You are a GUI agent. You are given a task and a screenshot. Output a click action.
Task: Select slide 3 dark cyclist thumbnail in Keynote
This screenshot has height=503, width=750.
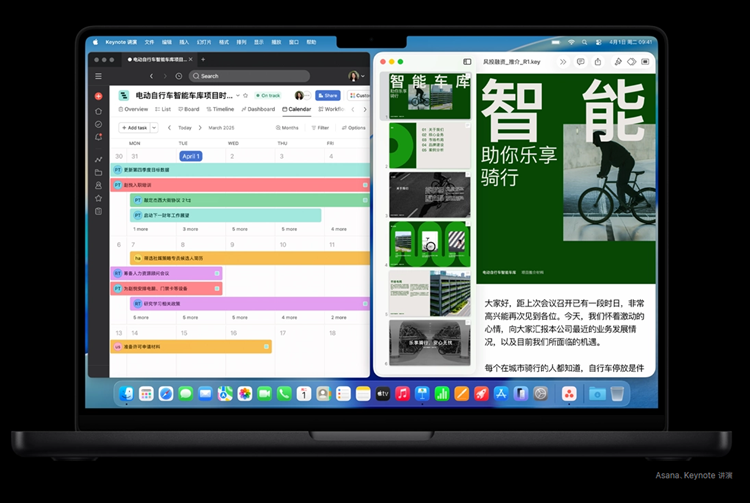click(430, 195)
